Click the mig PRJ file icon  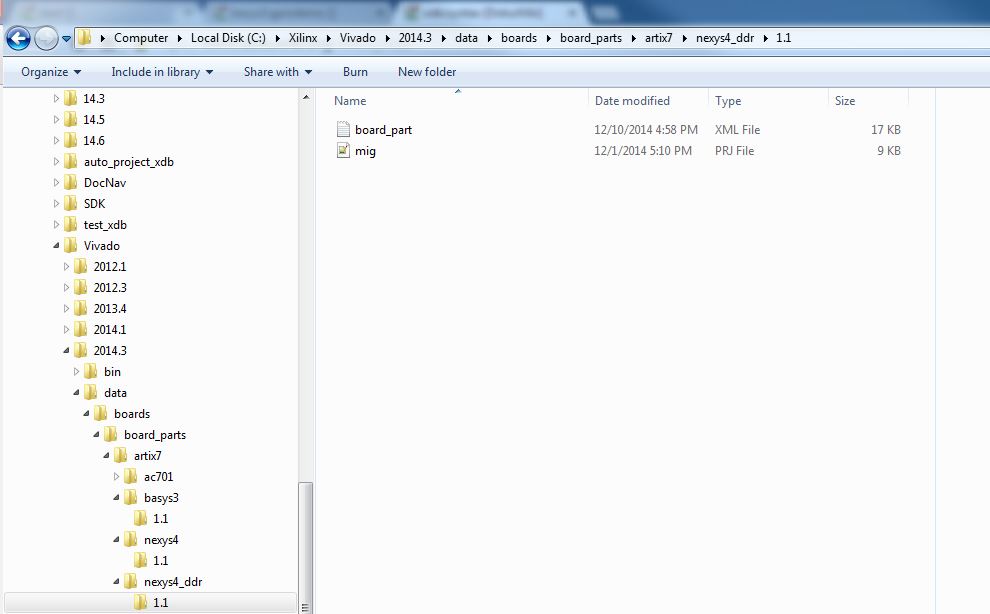(x=343, y=150)
